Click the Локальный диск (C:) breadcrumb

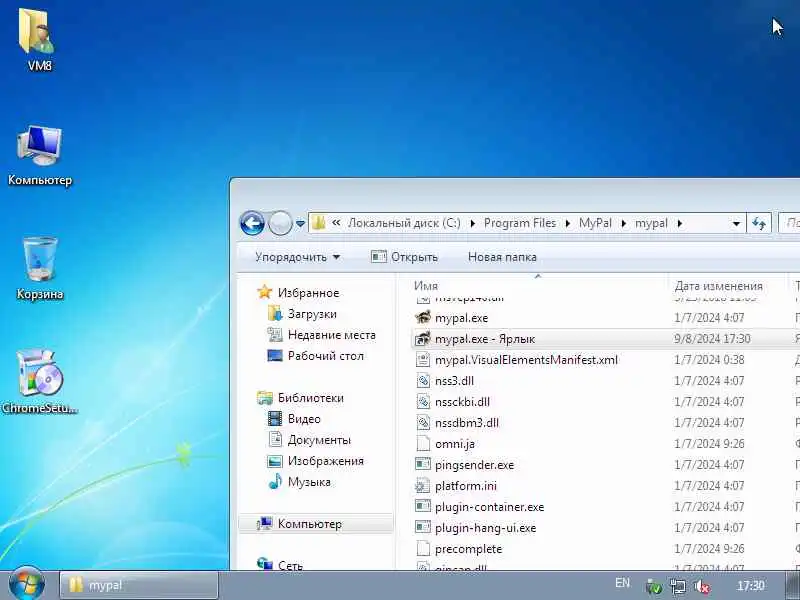point(404,223)
